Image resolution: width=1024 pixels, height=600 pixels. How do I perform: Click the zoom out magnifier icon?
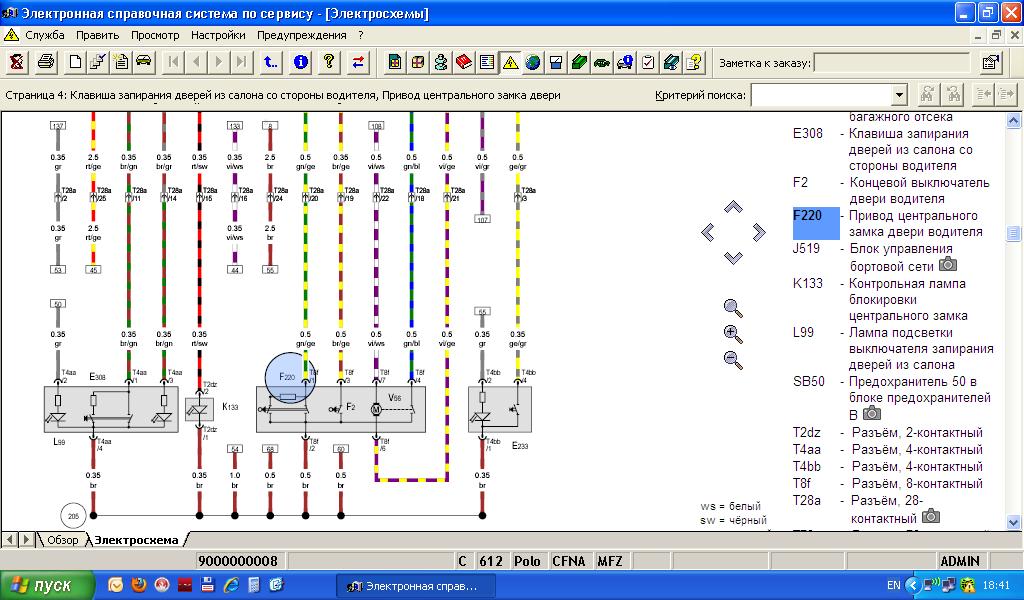[733, 360]
